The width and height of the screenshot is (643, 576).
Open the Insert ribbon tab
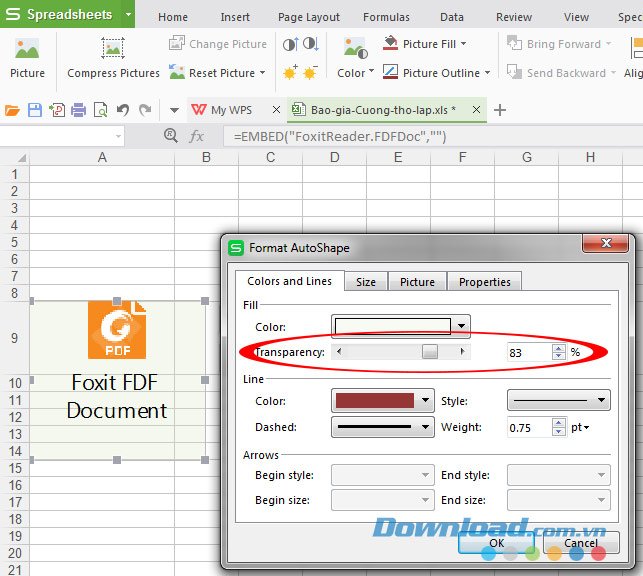[x=235, y=17]
